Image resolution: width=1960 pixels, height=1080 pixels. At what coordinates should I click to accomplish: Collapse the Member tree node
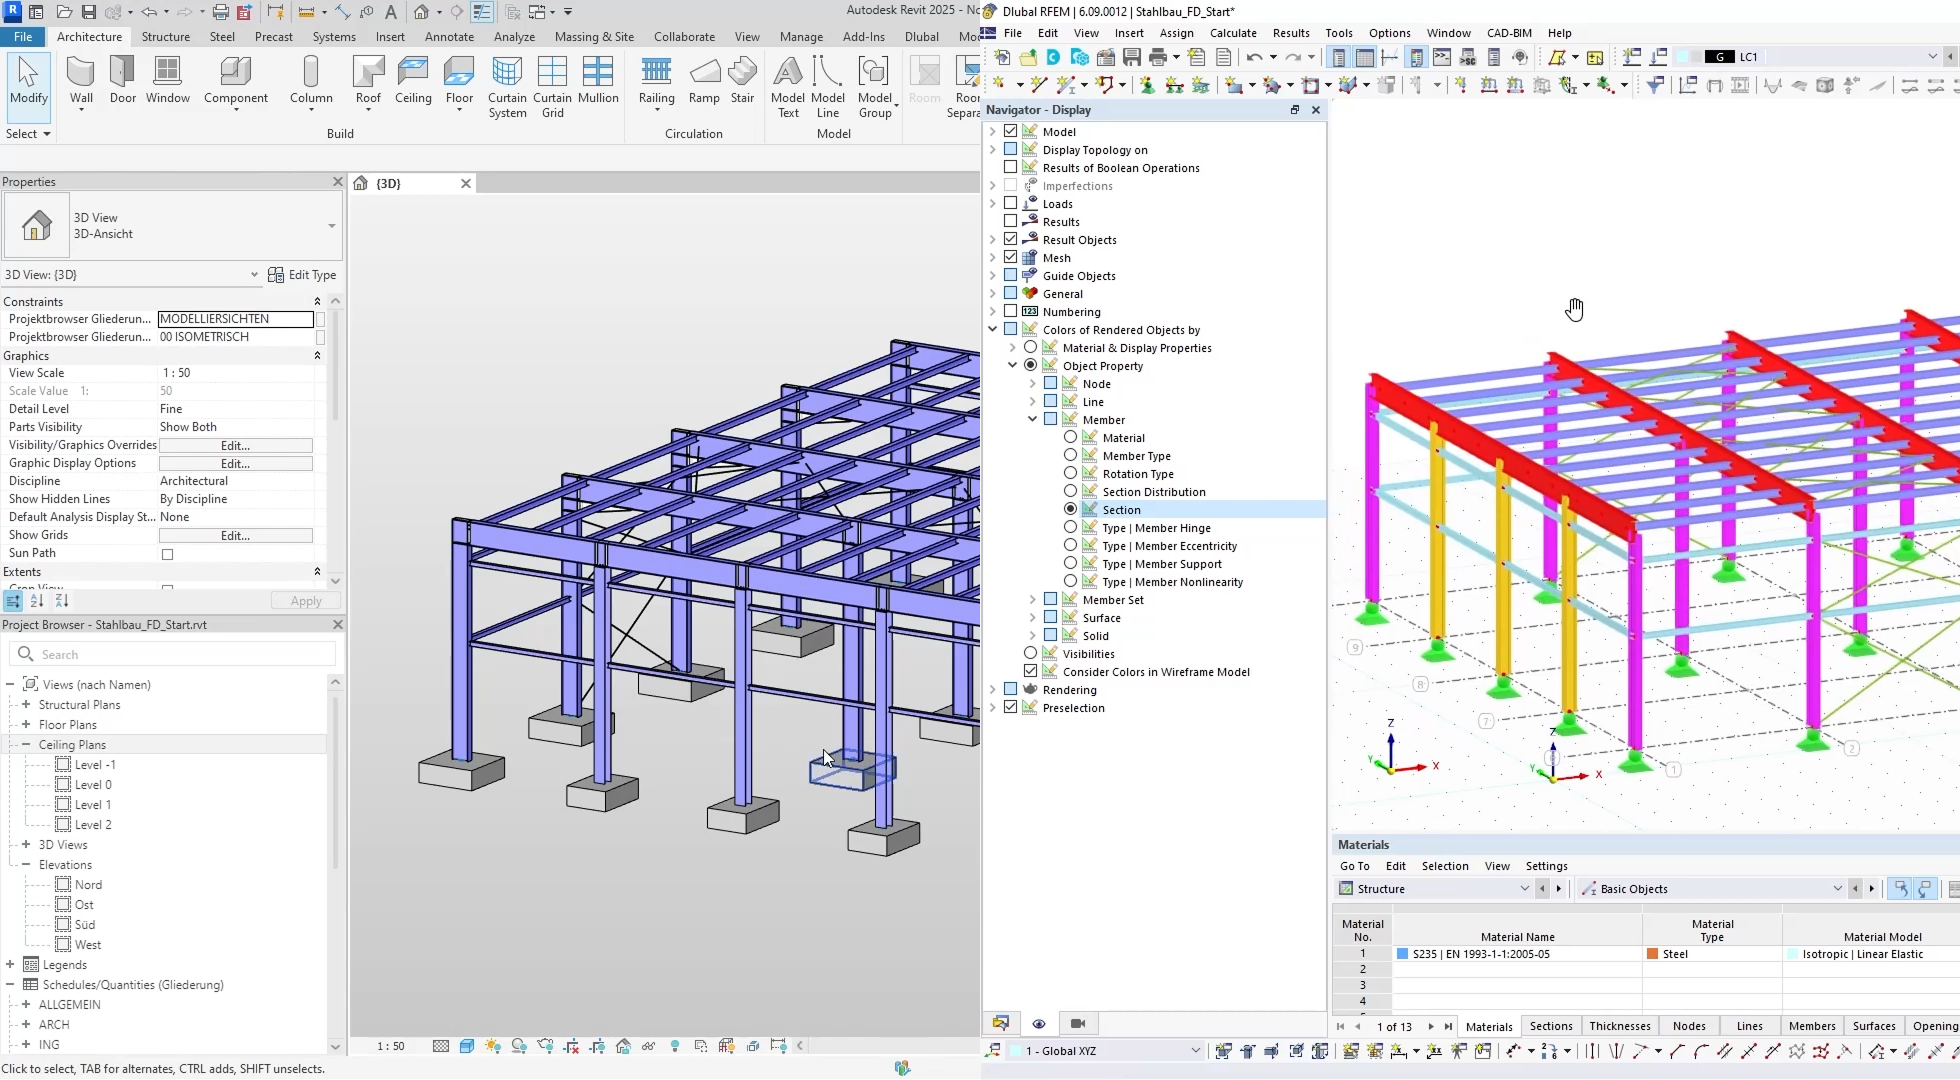[x=1032, y=419]
